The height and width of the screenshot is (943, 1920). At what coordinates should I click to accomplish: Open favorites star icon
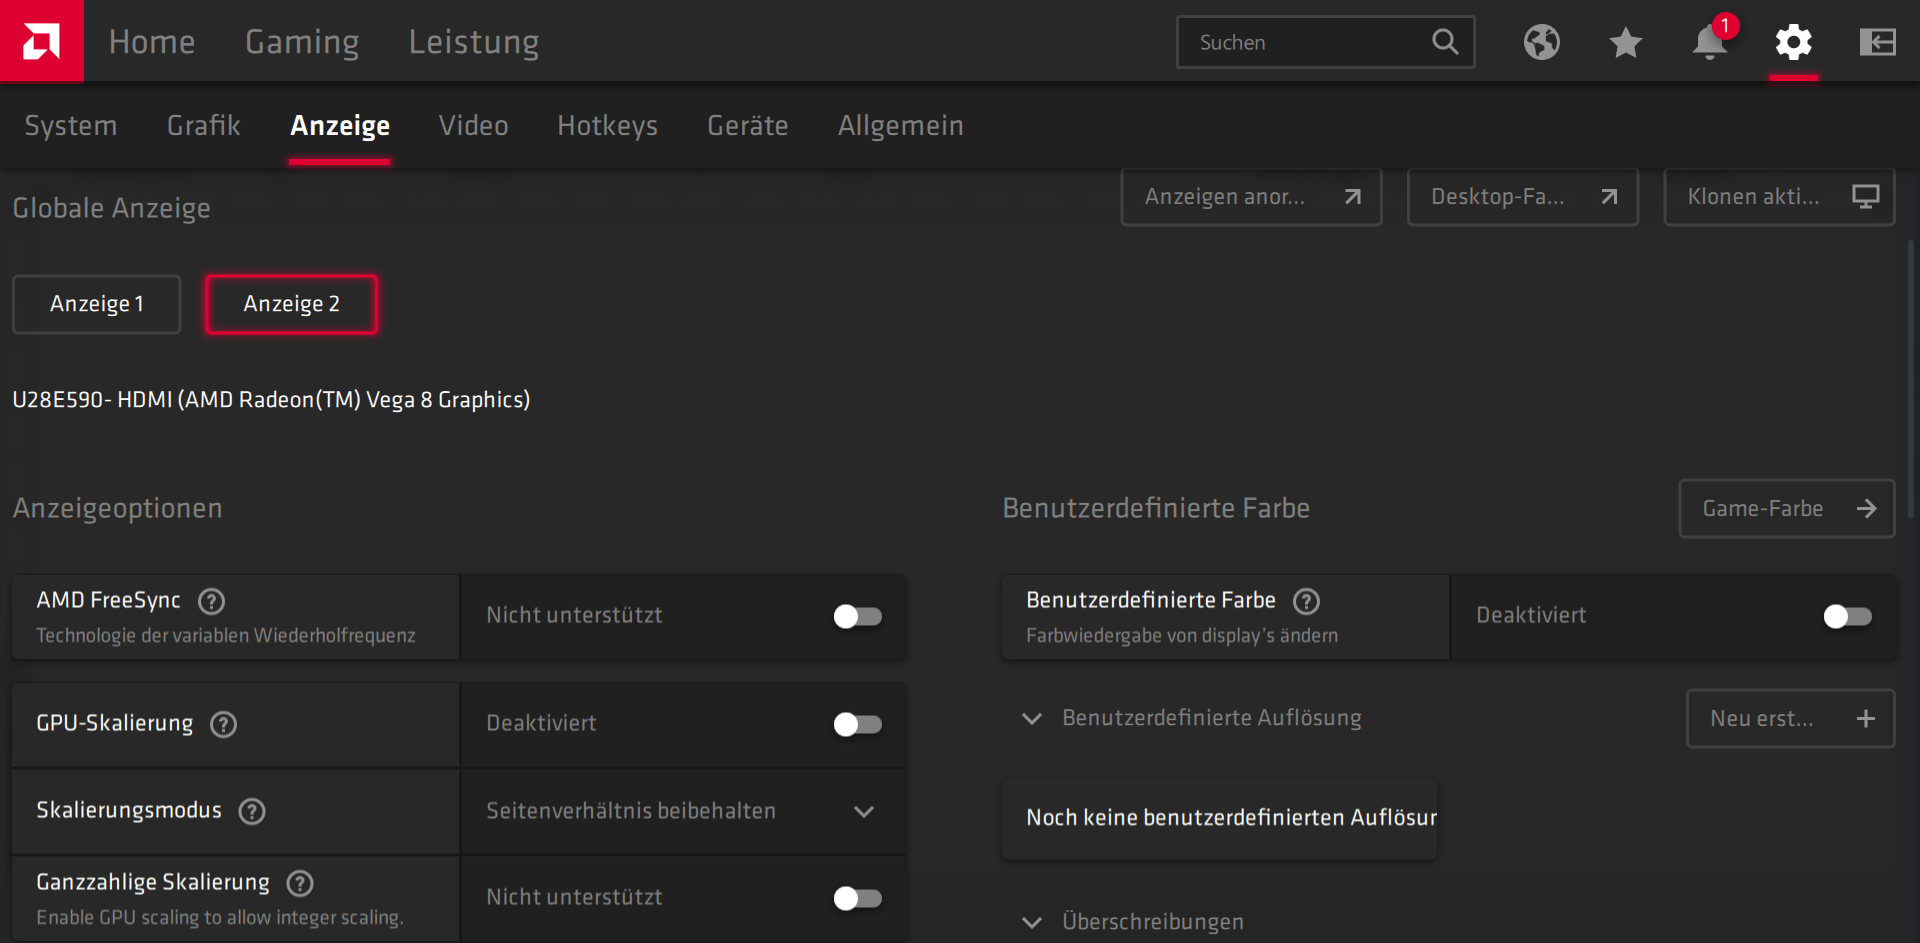pos(1625,42)
